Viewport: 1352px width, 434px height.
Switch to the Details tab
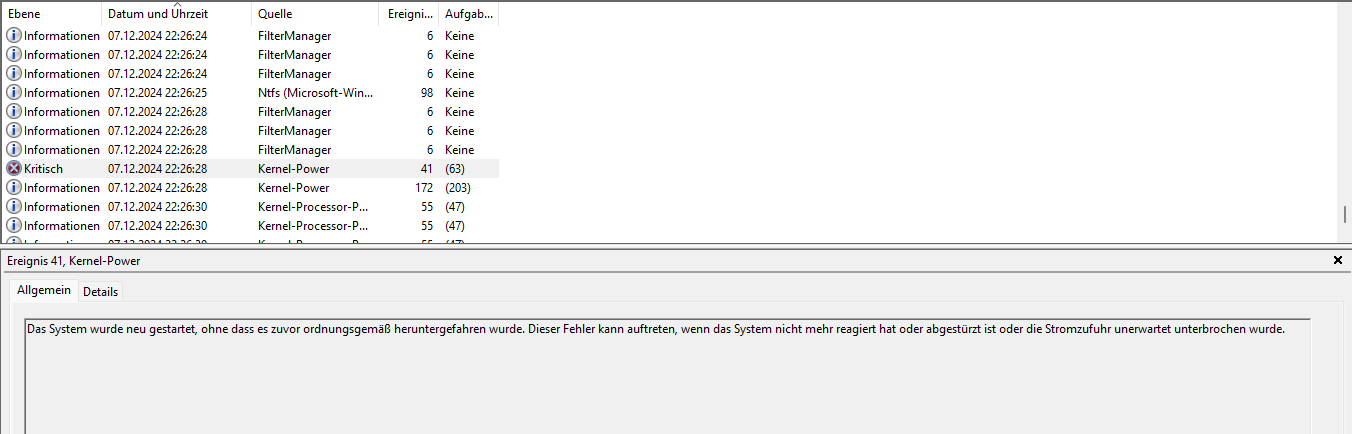100,292
